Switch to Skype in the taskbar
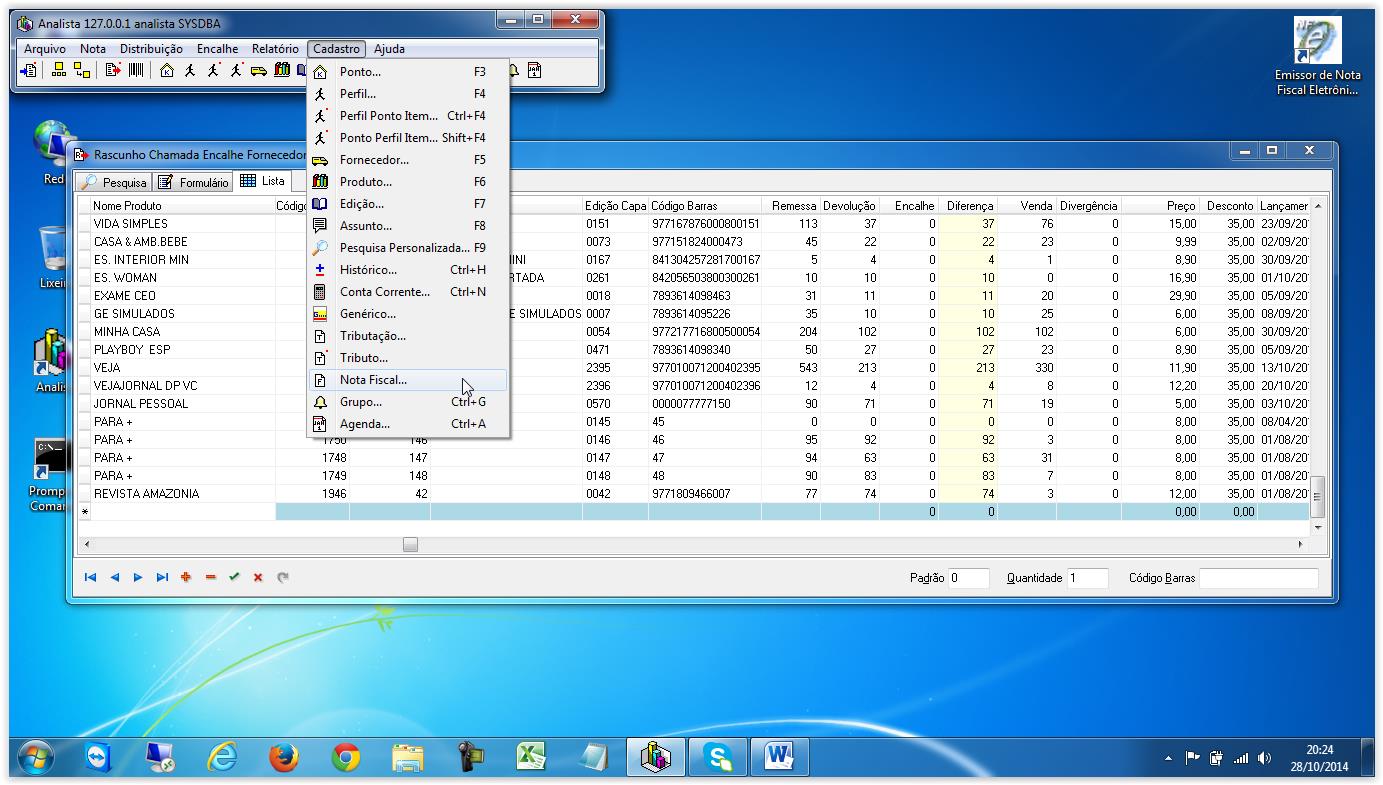1383x785 pixels. coord(718,758)
